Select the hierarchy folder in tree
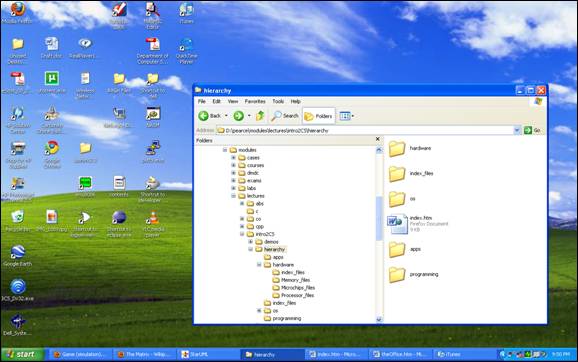 [x=271, y=250]
